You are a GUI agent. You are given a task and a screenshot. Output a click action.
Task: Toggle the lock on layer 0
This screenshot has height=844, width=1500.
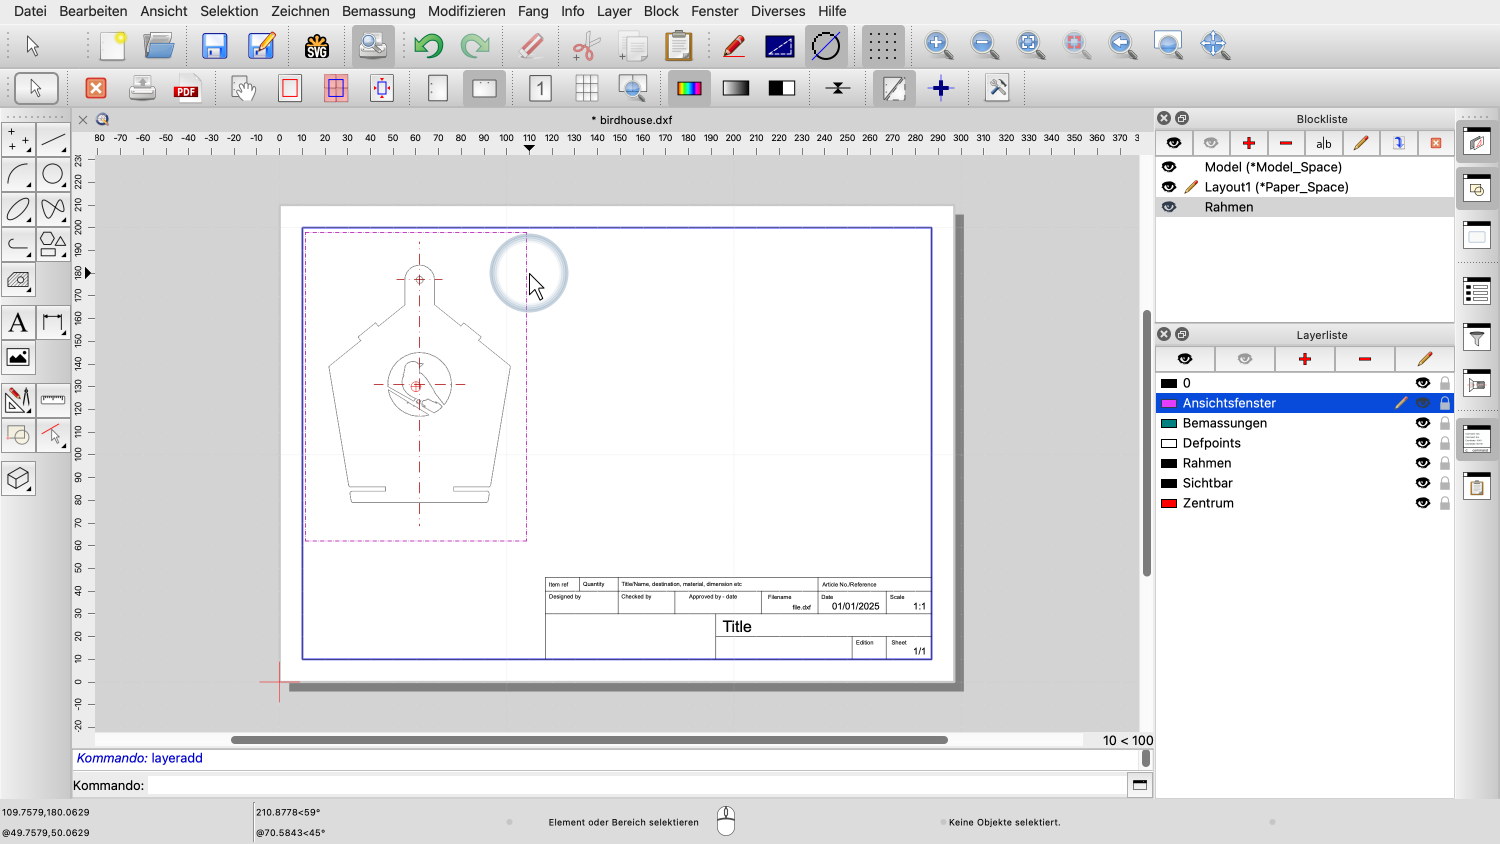[1444, 383]
